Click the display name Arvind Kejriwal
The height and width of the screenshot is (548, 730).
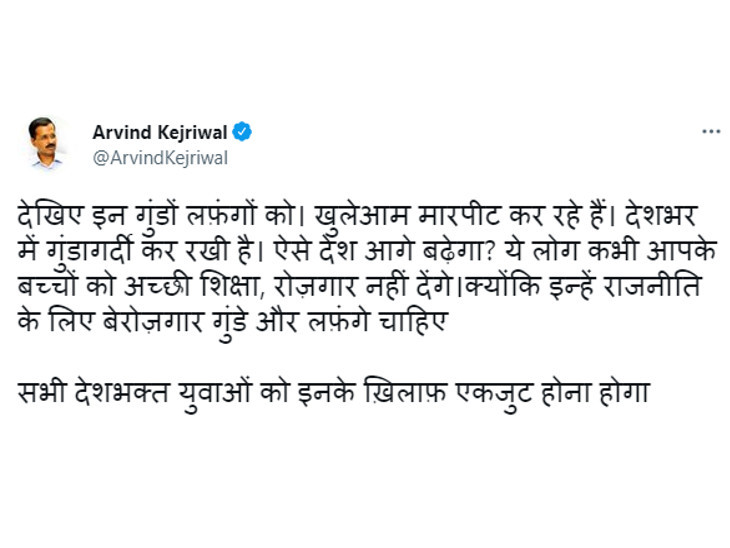(160, 132)
